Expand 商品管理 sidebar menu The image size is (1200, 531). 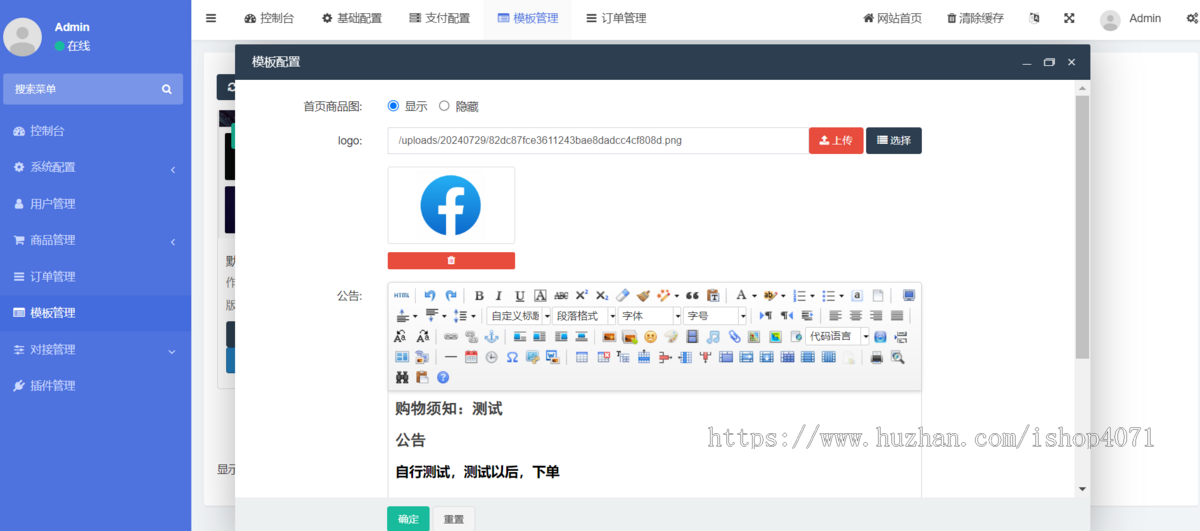(x=95, y=240)
